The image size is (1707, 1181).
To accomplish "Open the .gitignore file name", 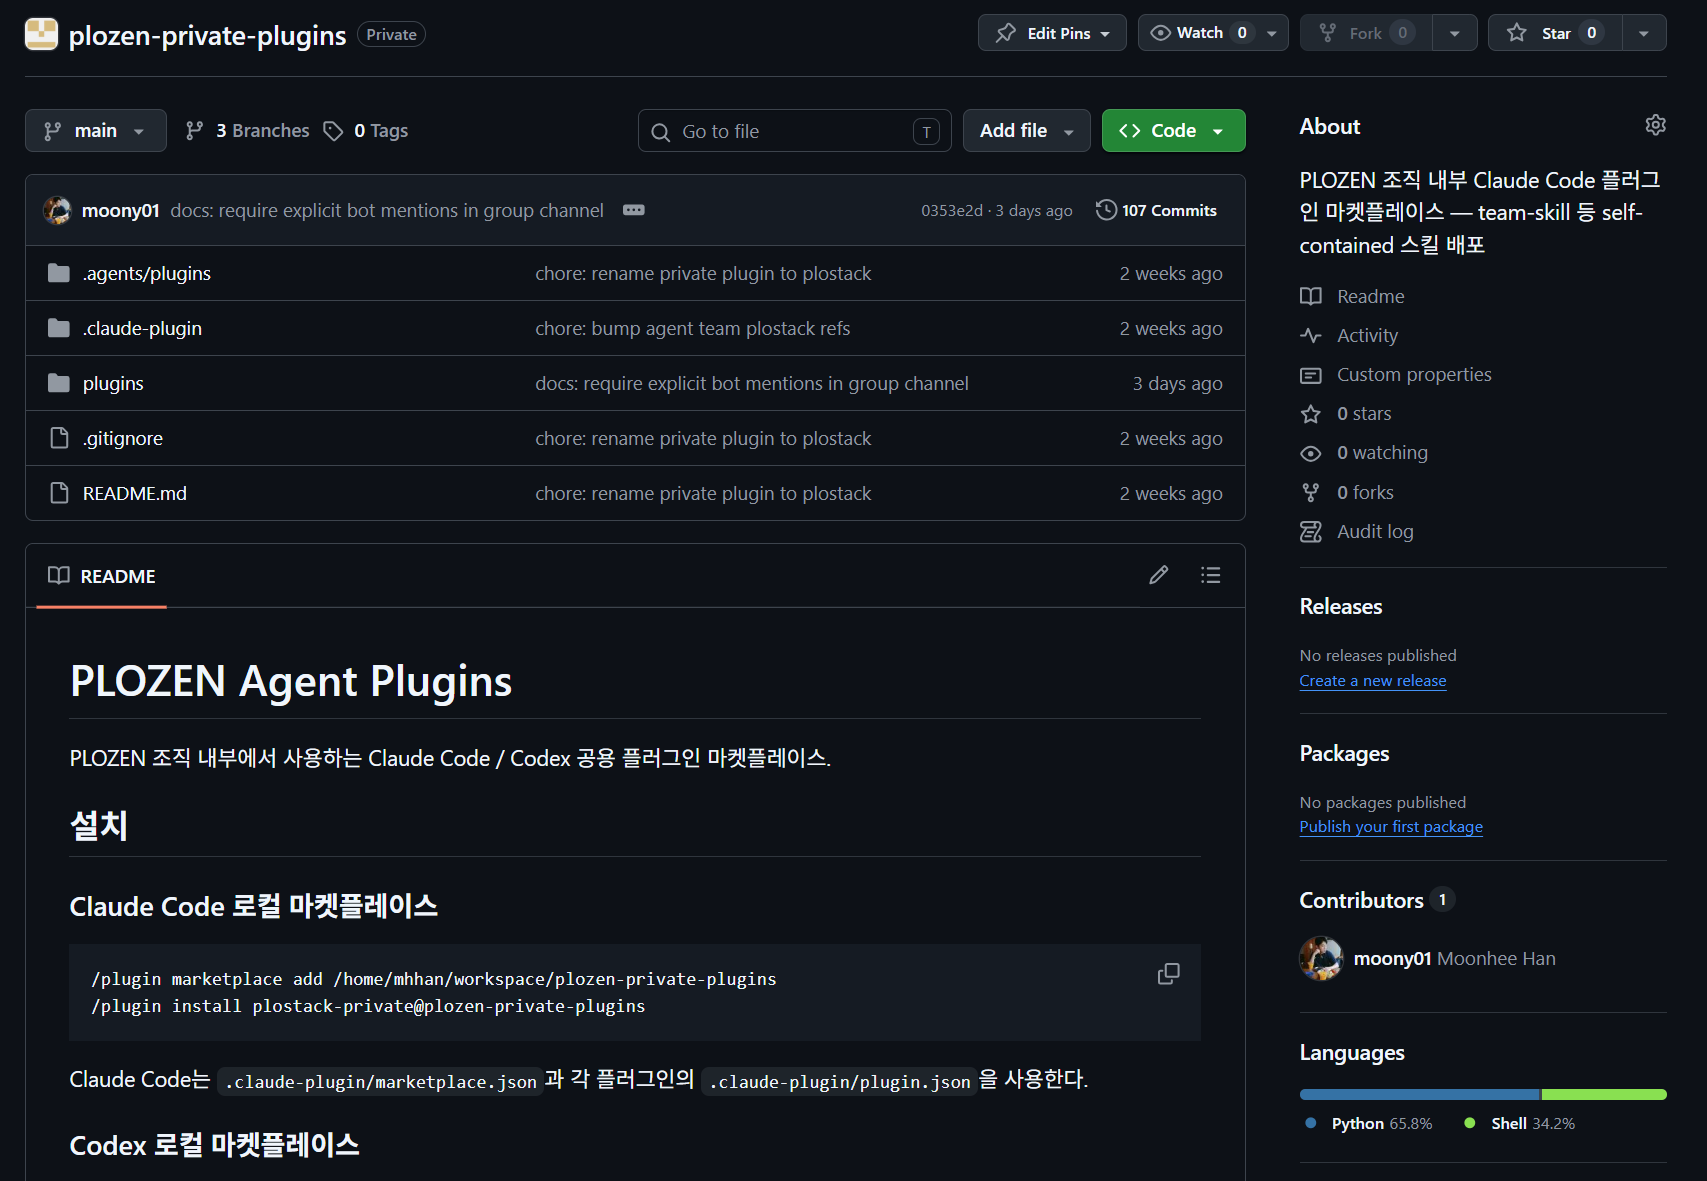I will [123, 438].
